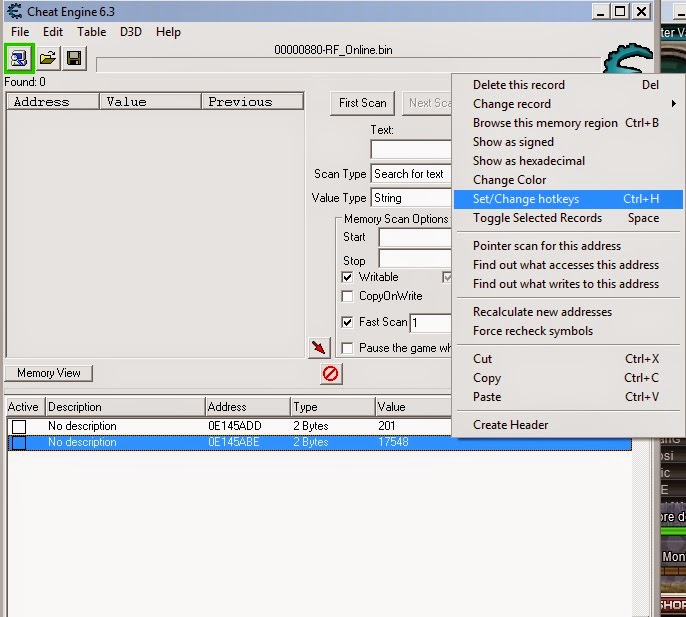686x617 pixels.
Task: Click the Cheat Engine title bar logo
Action: pyautogui.click(x=14, y=11)
